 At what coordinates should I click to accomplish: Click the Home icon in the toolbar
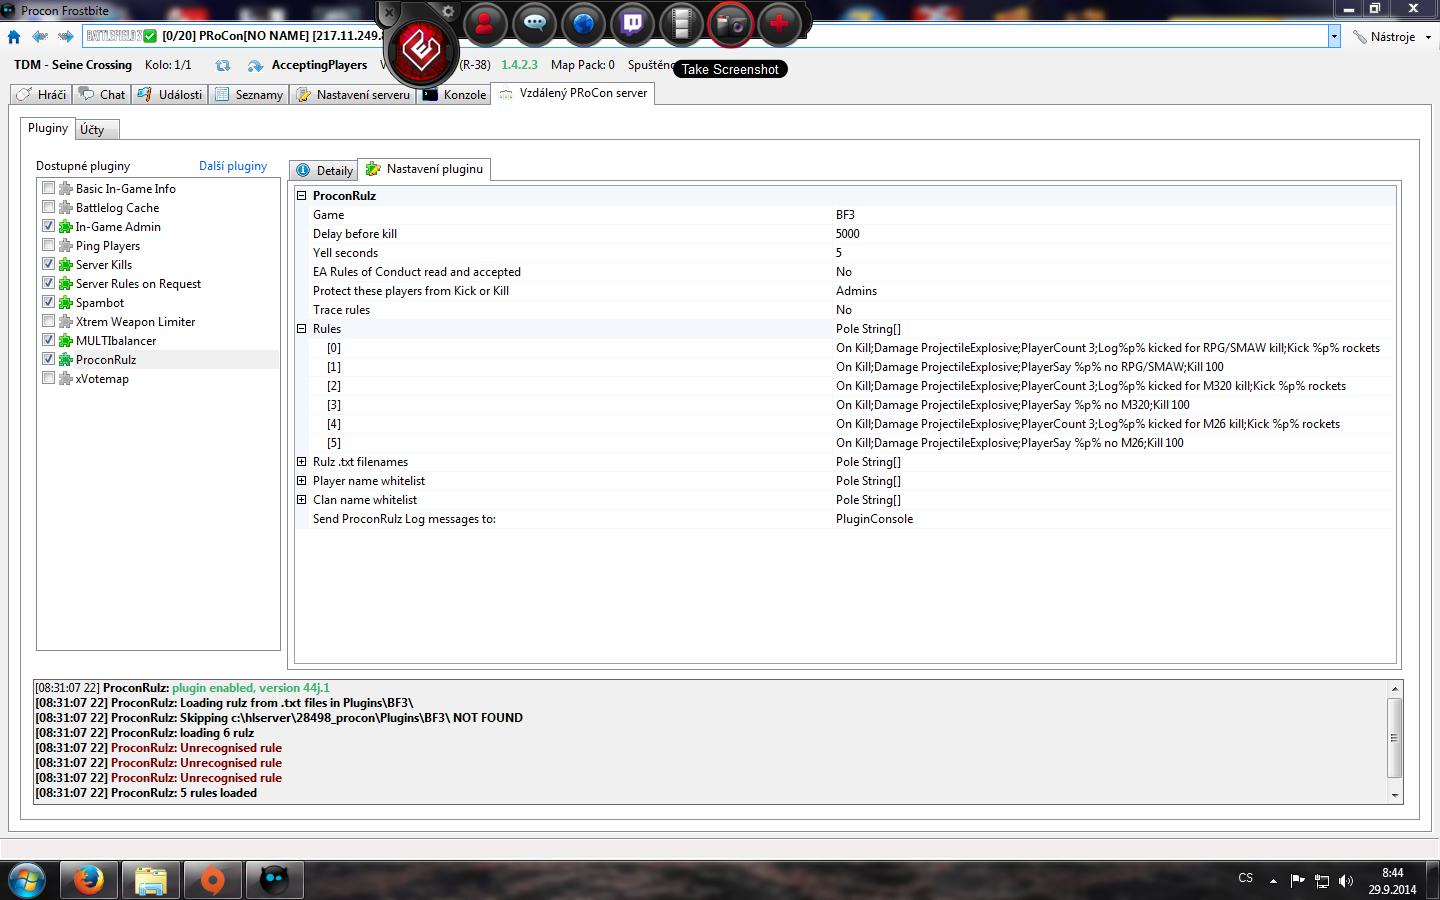tap(14, 37)
